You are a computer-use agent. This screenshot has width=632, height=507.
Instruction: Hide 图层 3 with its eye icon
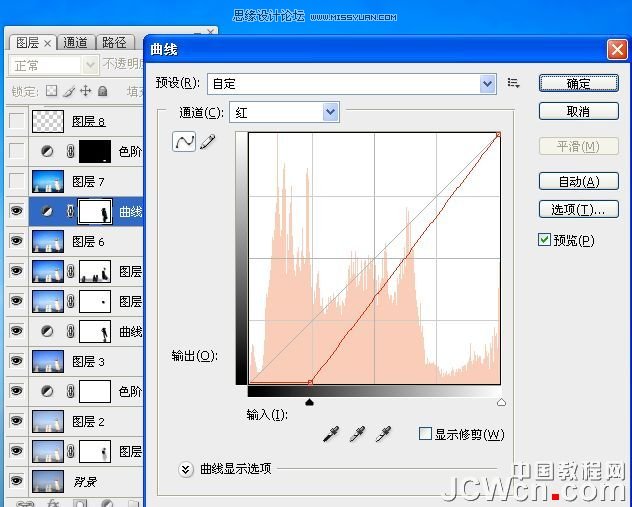pos(17,360)
